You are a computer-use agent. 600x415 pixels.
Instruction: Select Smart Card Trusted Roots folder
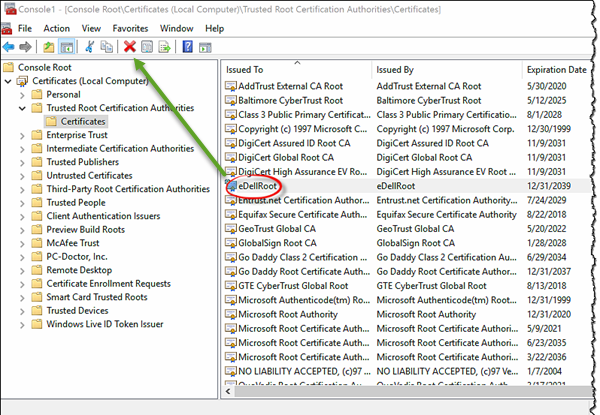point(97,297)
